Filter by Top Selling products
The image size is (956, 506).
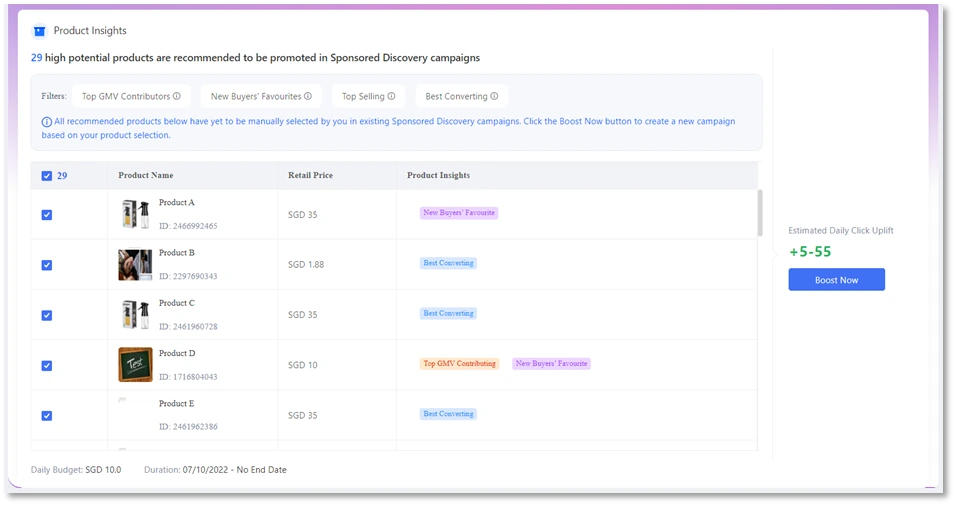click(363, 97)
